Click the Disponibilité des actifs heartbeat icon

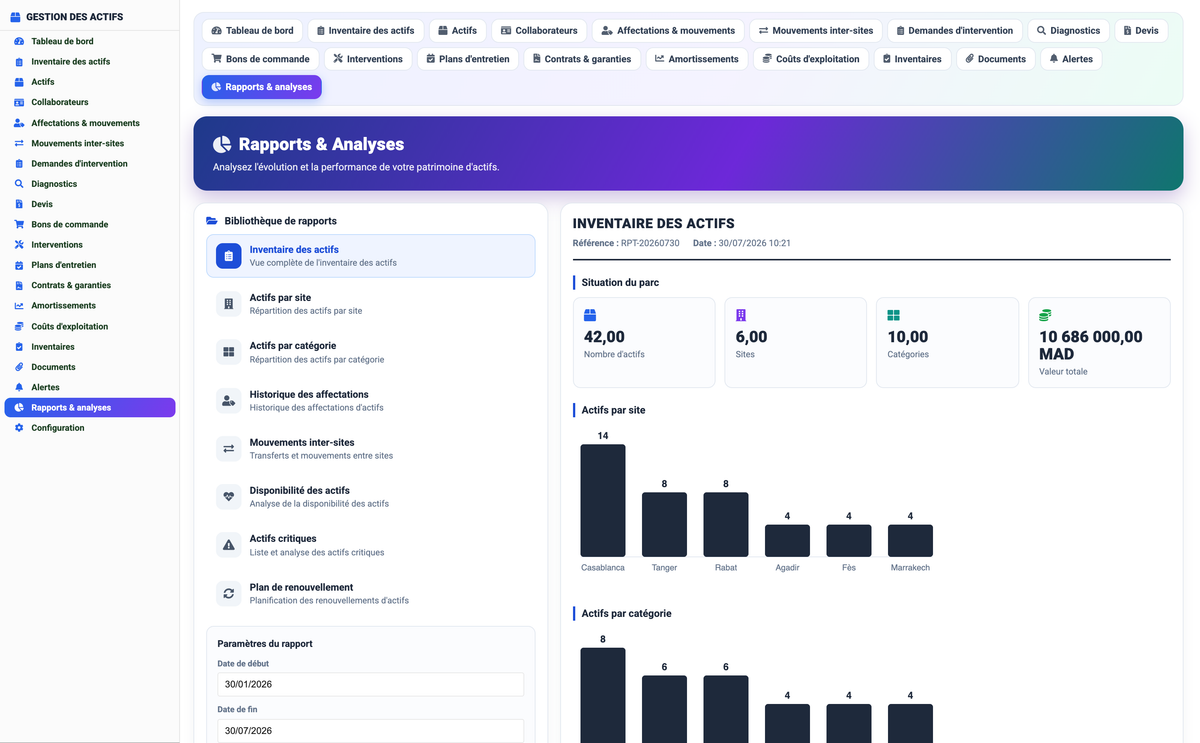(x=229, y=497)
